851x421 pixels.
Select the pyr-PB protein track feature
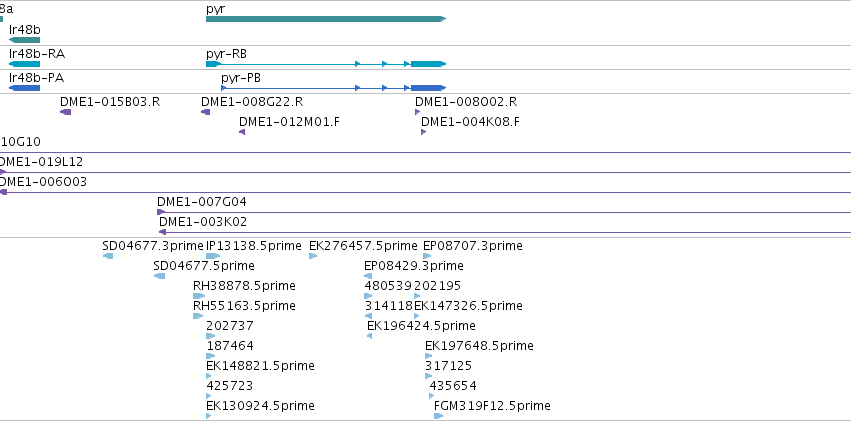[333, 88]
